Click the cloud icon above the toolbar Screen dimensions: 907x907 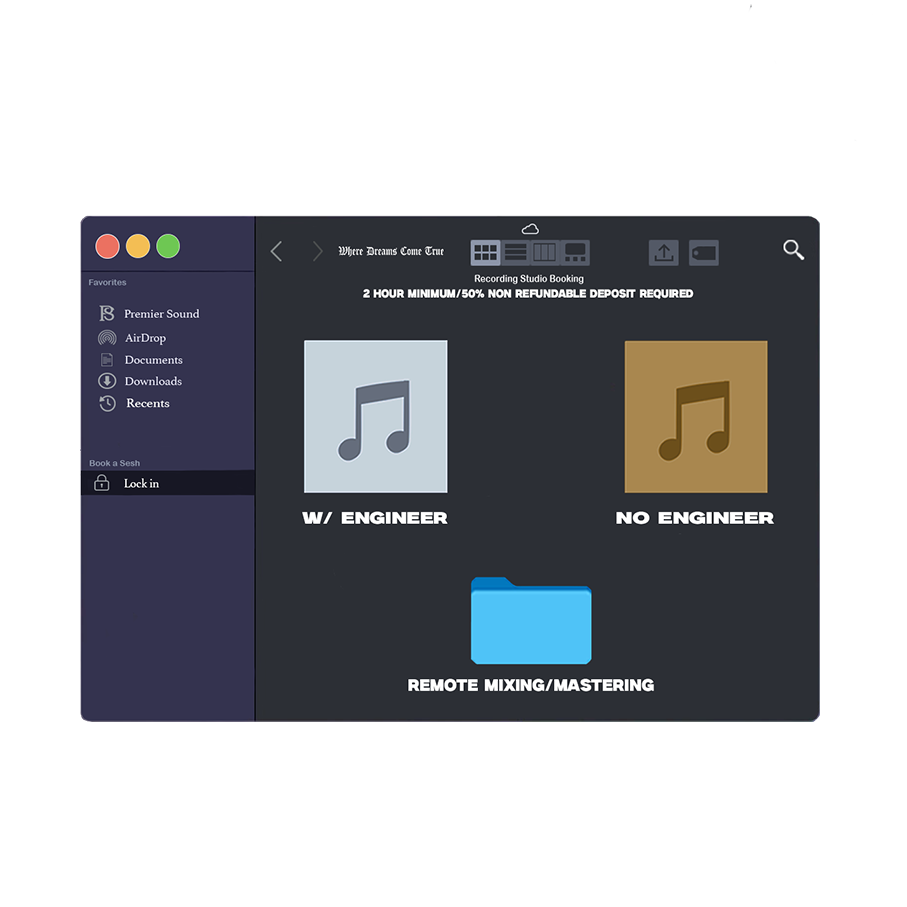tap(530, 230)
